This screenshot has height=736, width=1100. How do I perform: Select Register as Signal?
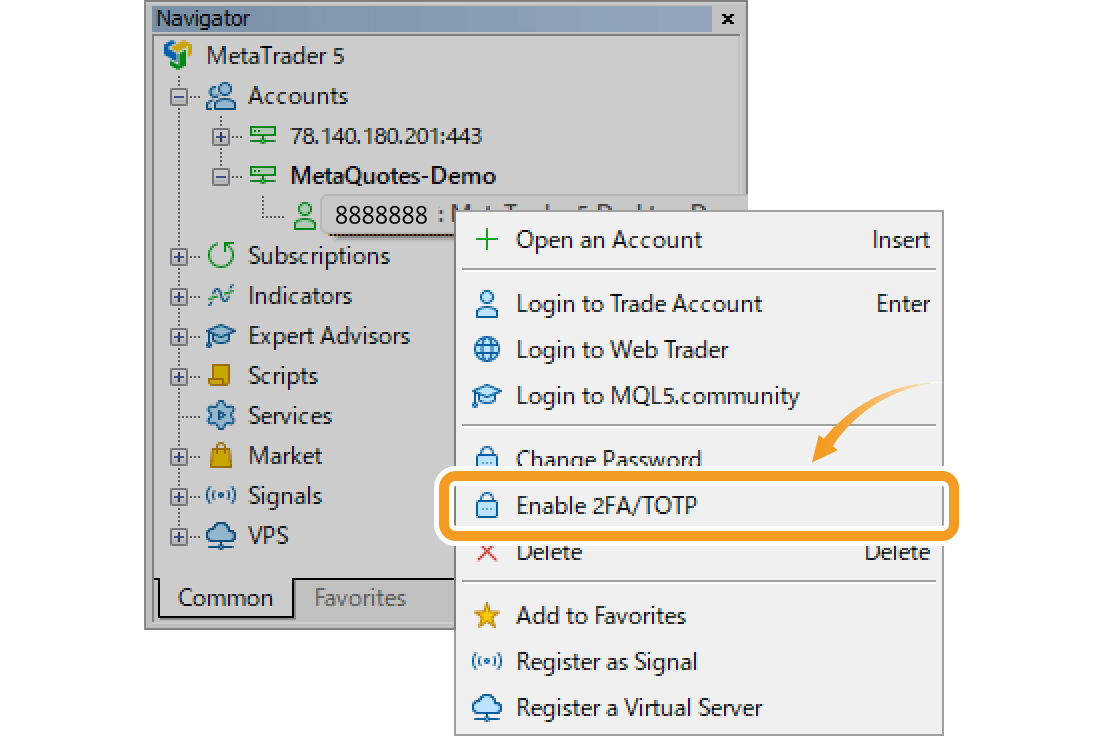(699, 661)
